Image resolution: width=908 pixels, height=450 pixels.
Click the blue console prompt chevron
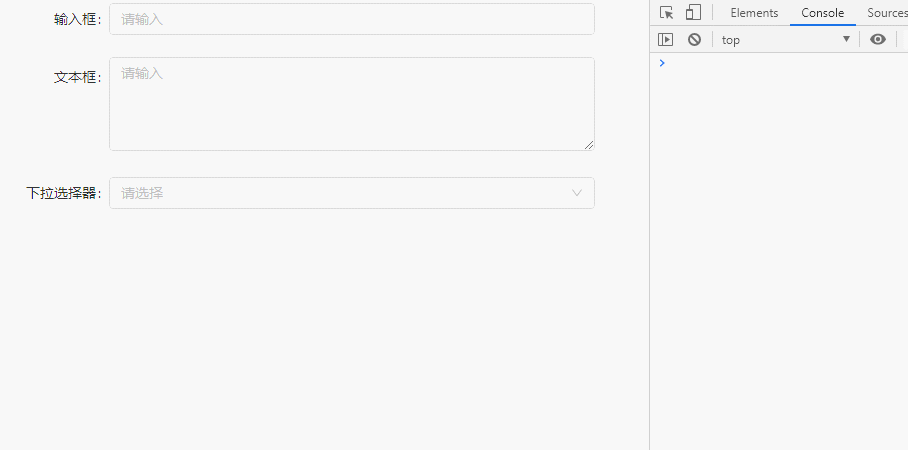(662, 63)
